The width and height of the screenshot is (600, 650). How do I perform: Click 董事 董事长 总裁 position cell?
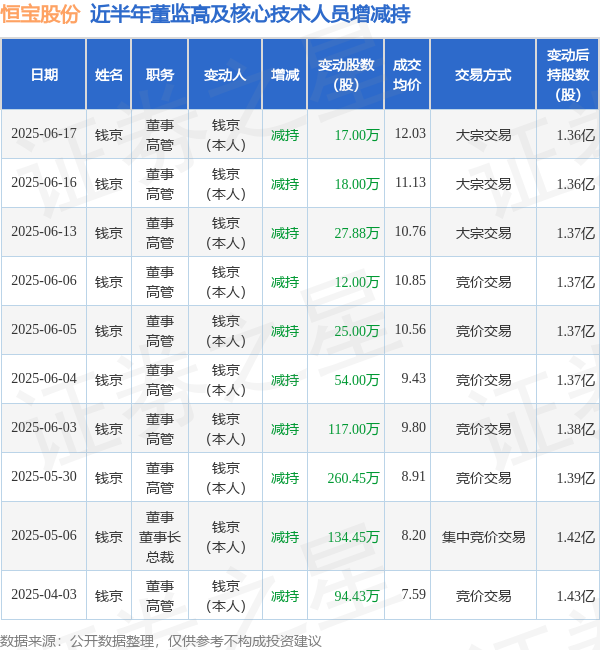click(160, 537)
